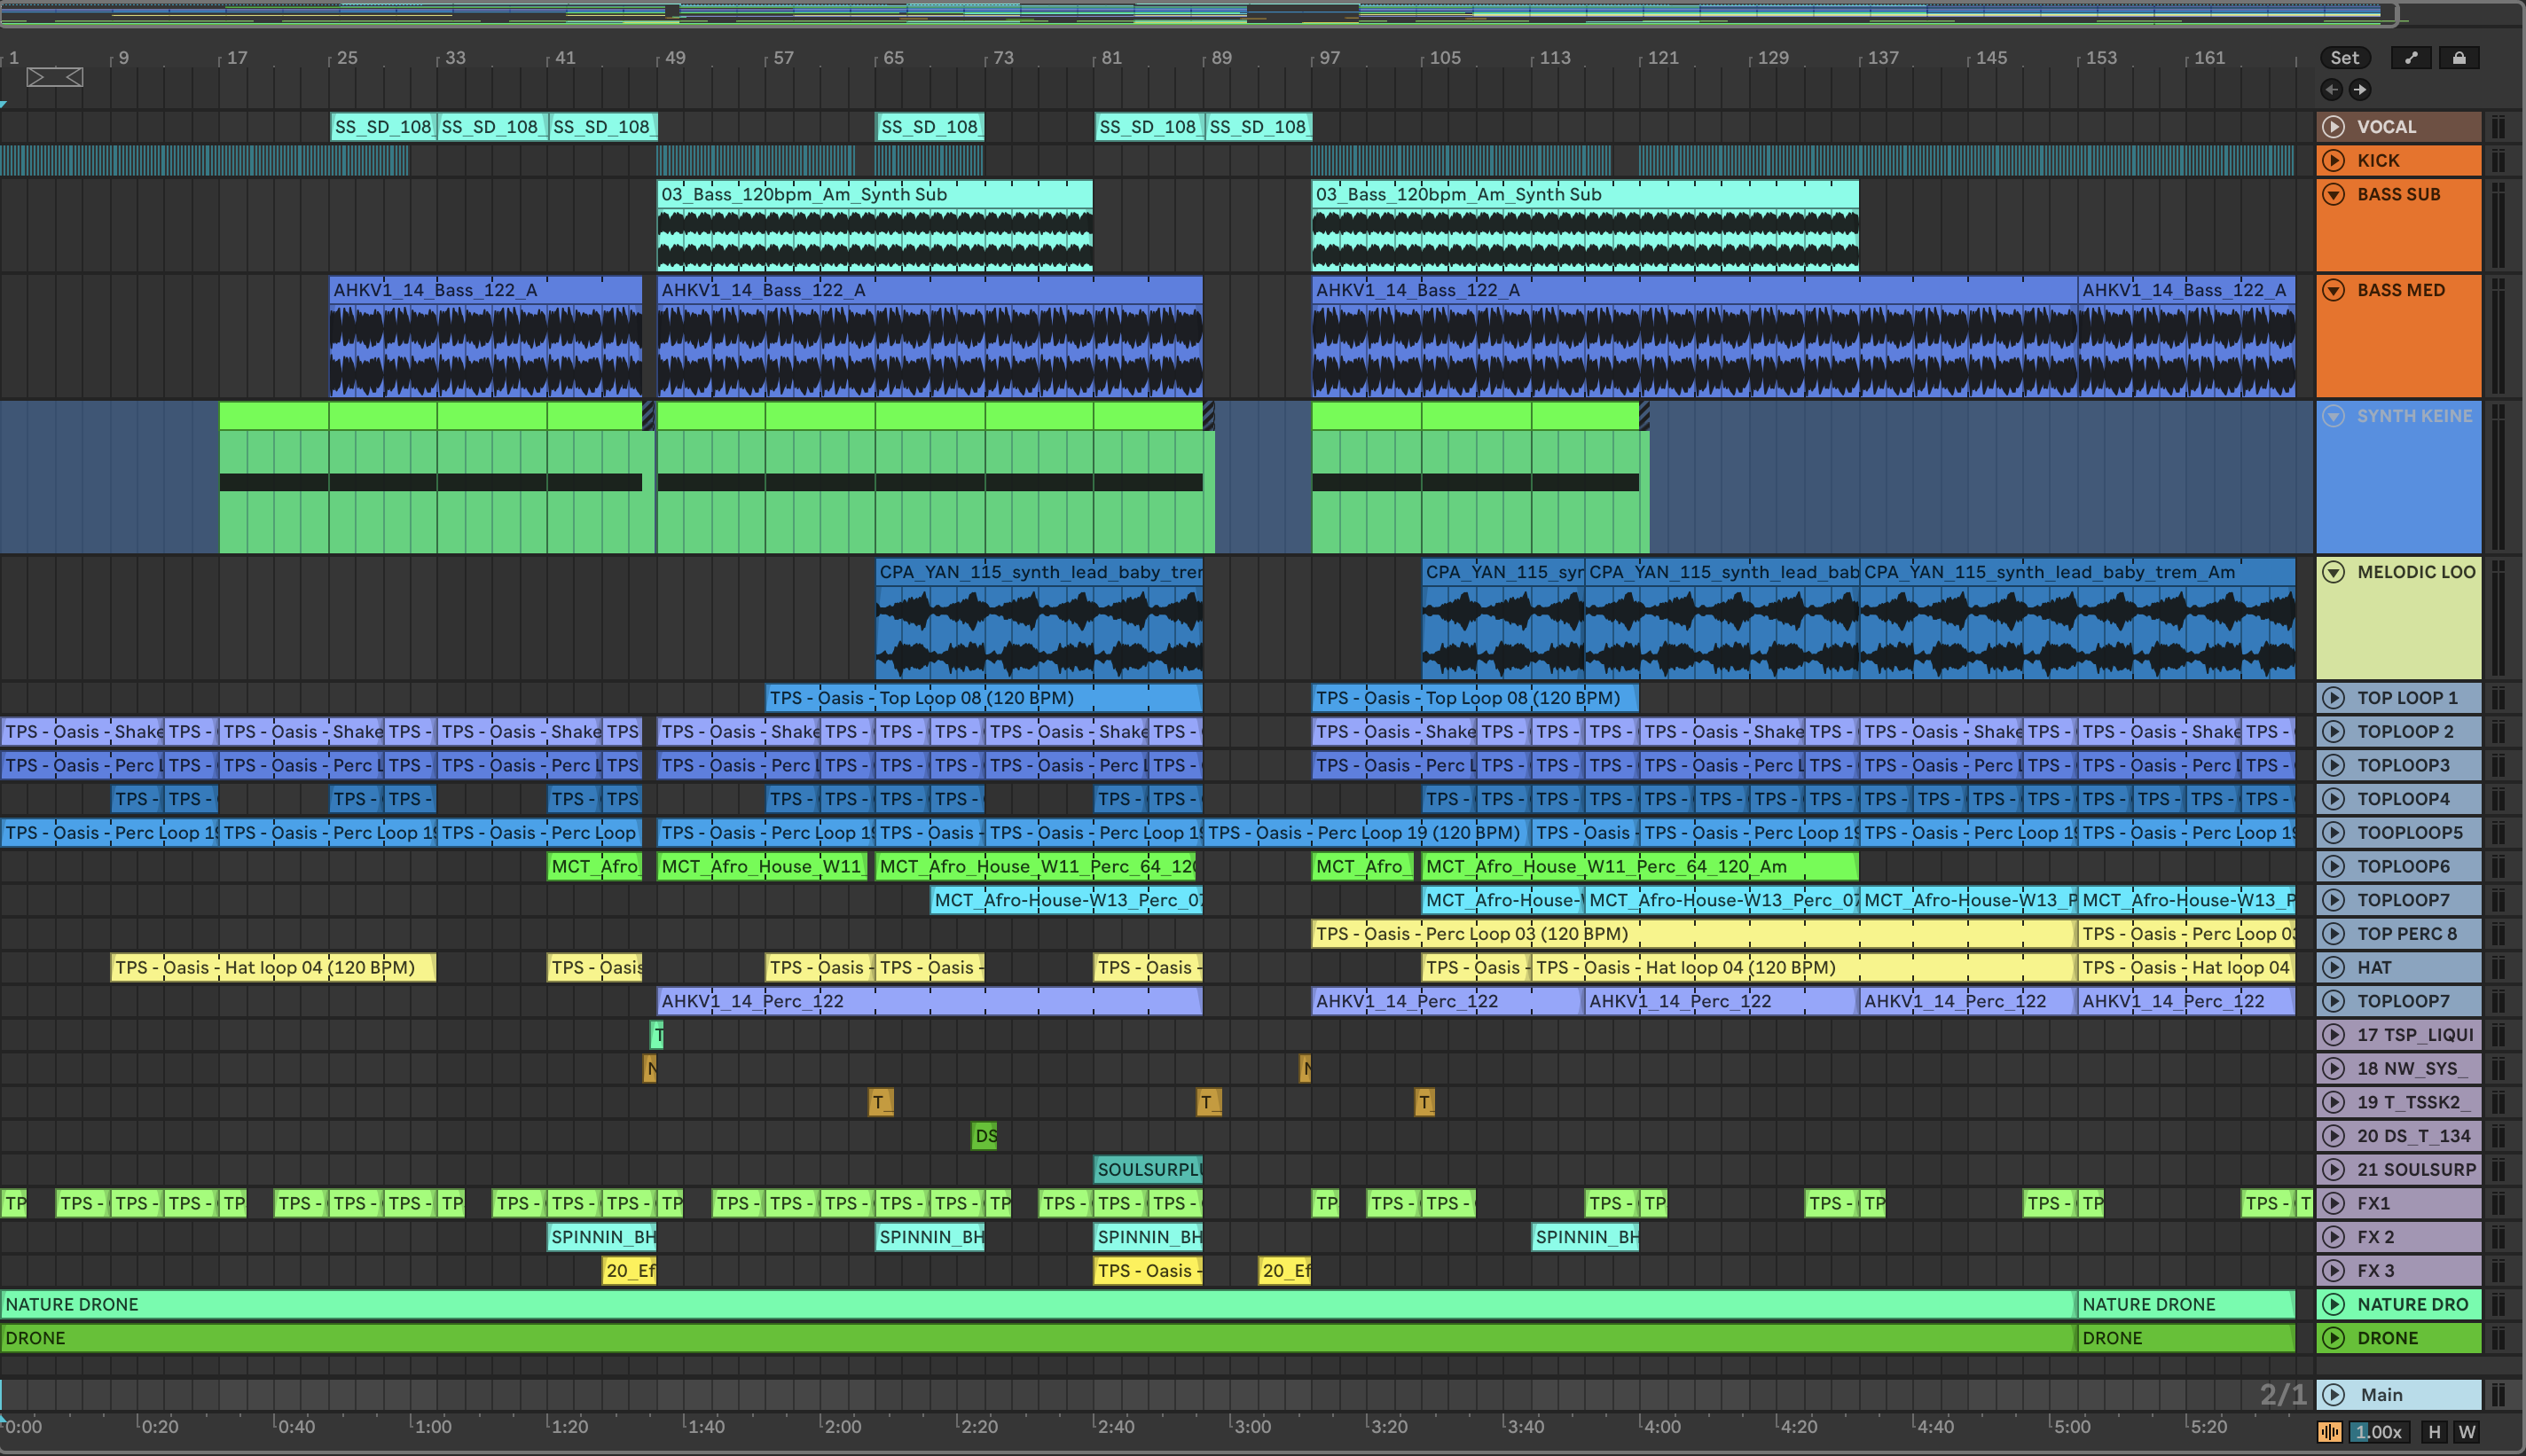The image size is (2526, 1456).
Task: Collapse the MELODIC LOO track
Action: [2334, 572]
